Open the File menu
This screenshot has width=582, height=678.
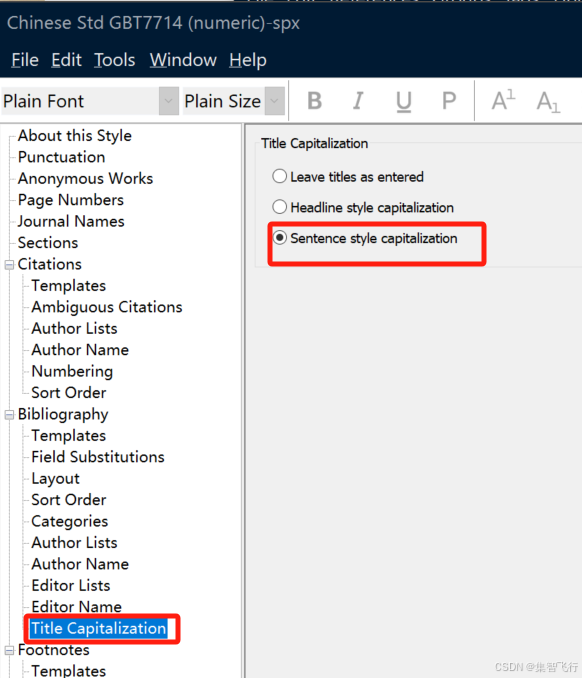pos(25,60)
